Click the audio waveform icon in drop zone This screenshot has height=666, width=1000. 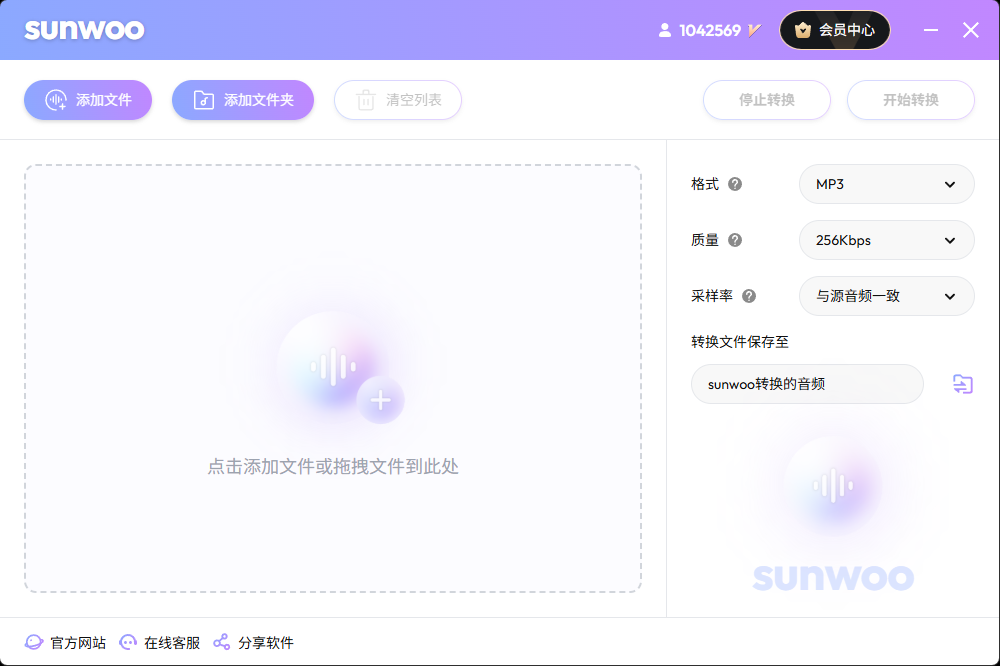pyautogui.click(x=332, y=367)
